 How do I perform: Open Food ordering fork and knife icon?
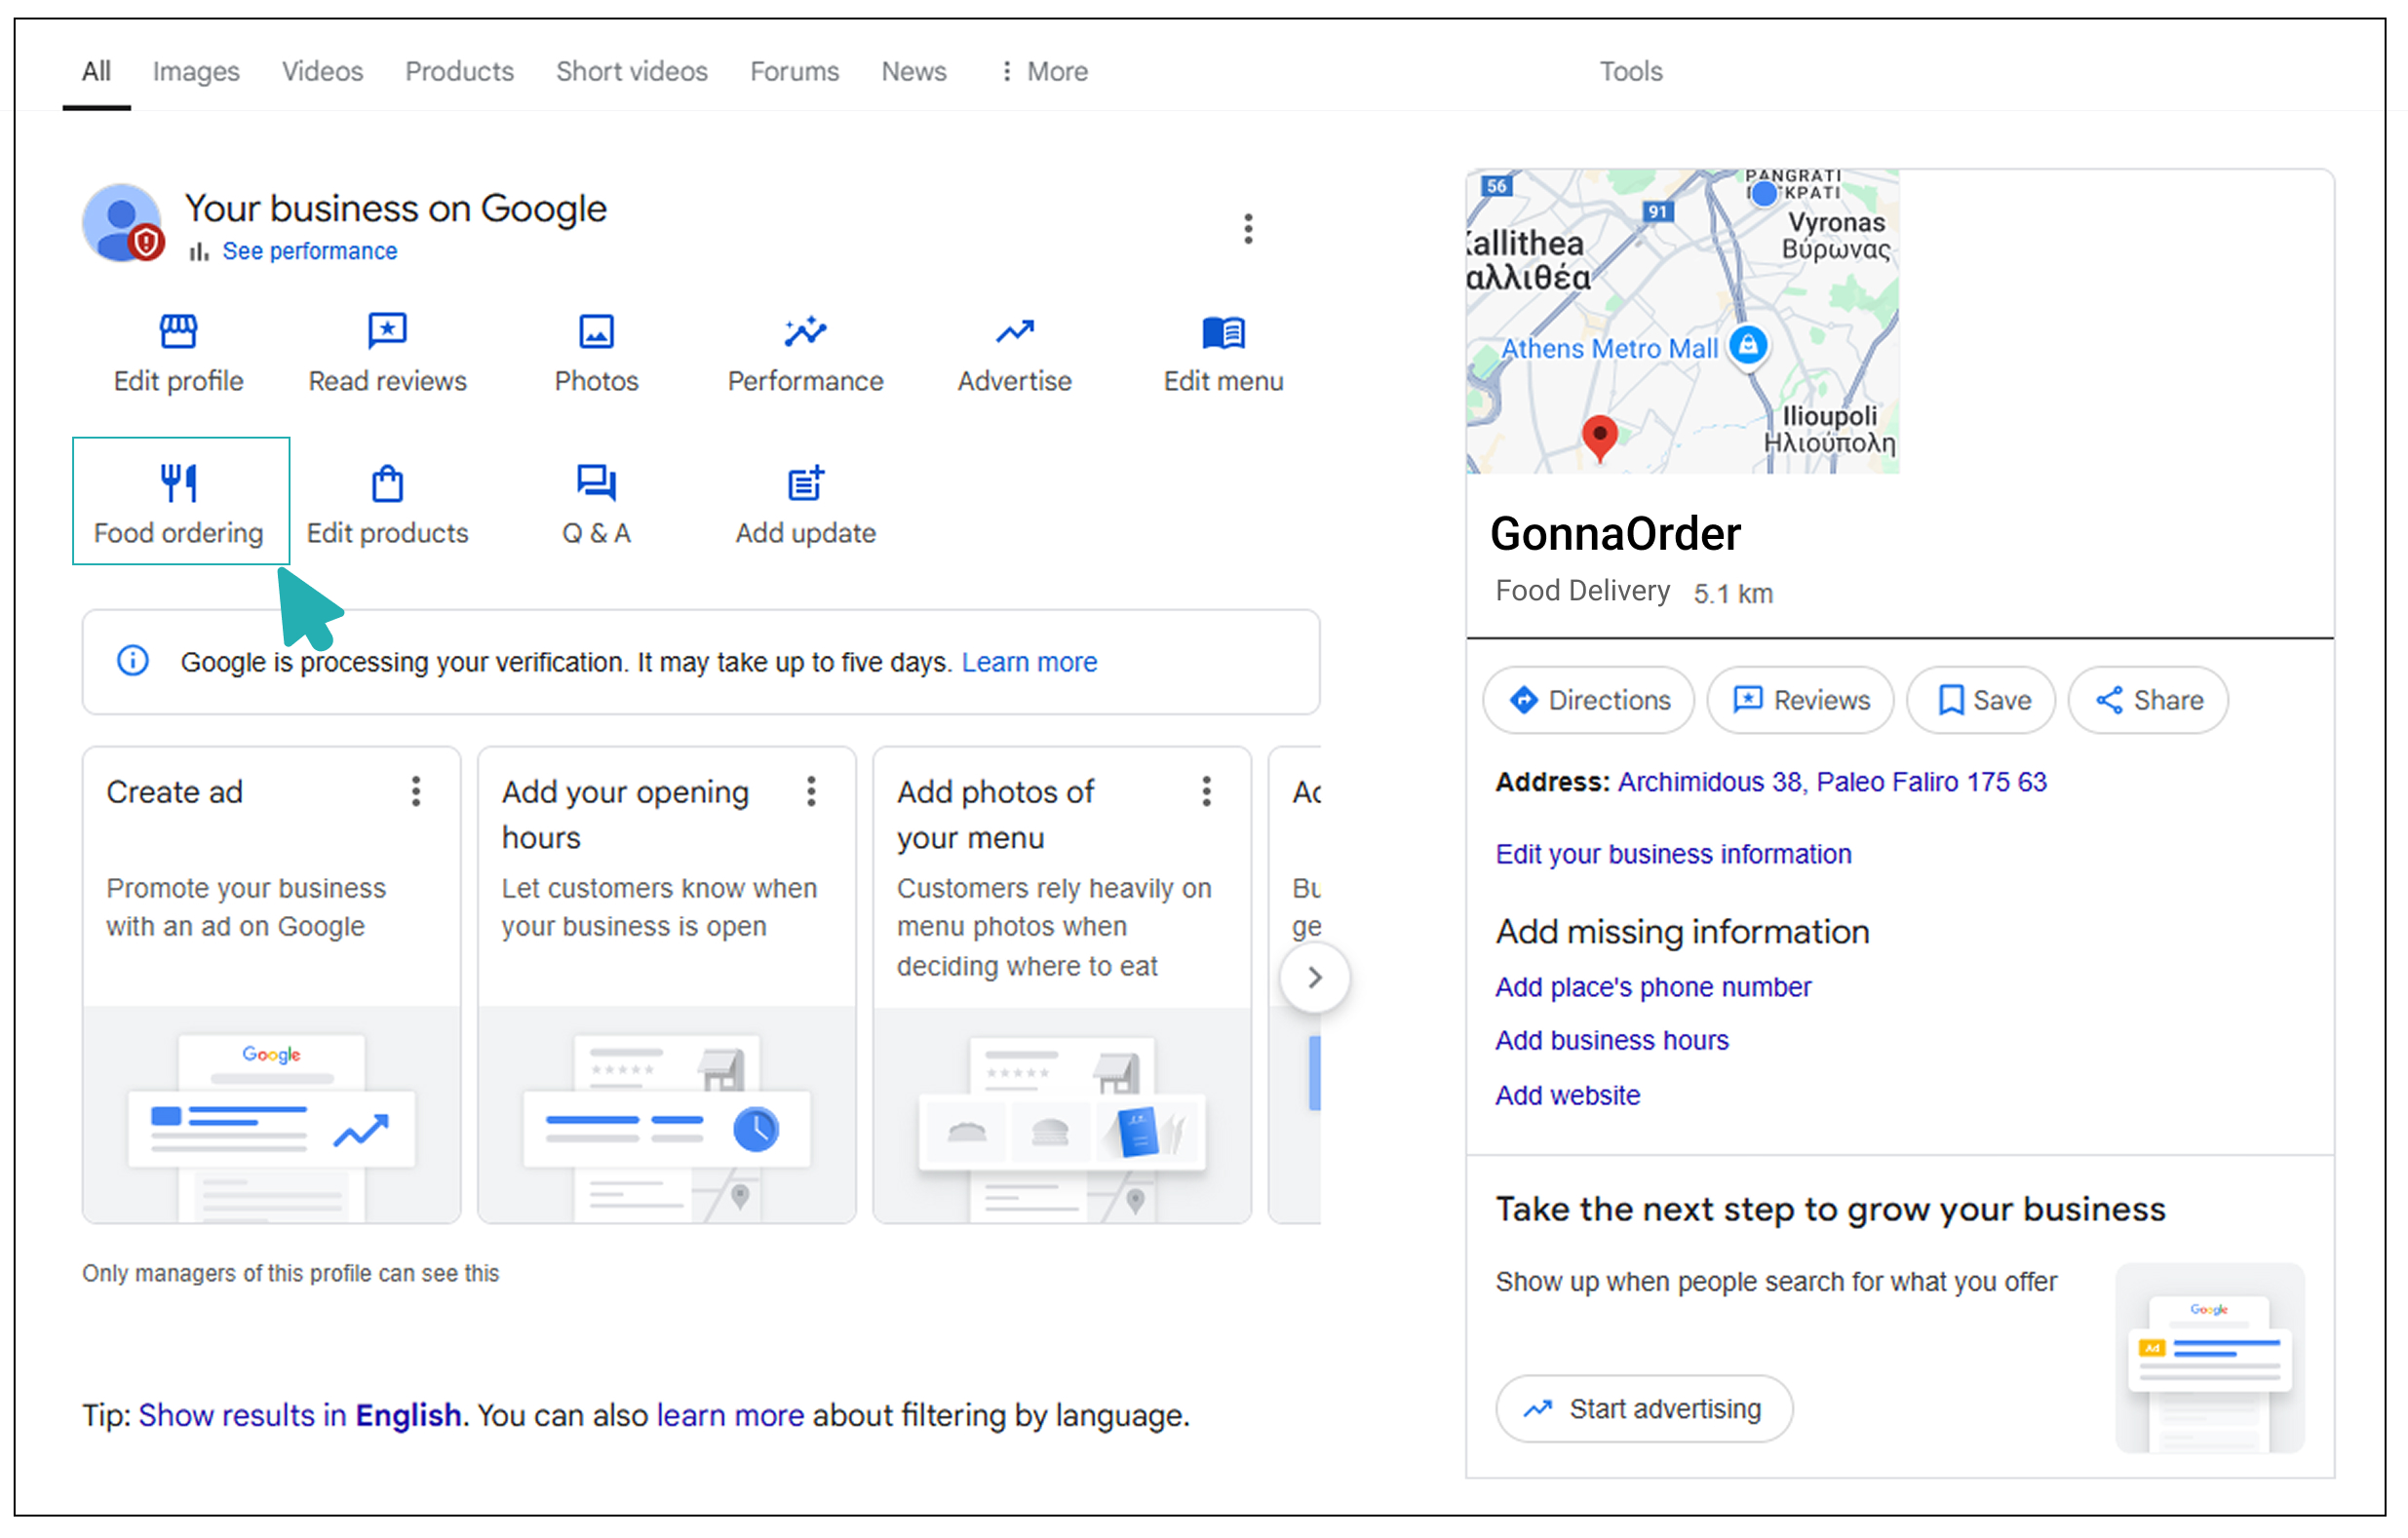(x=178, y=483)
